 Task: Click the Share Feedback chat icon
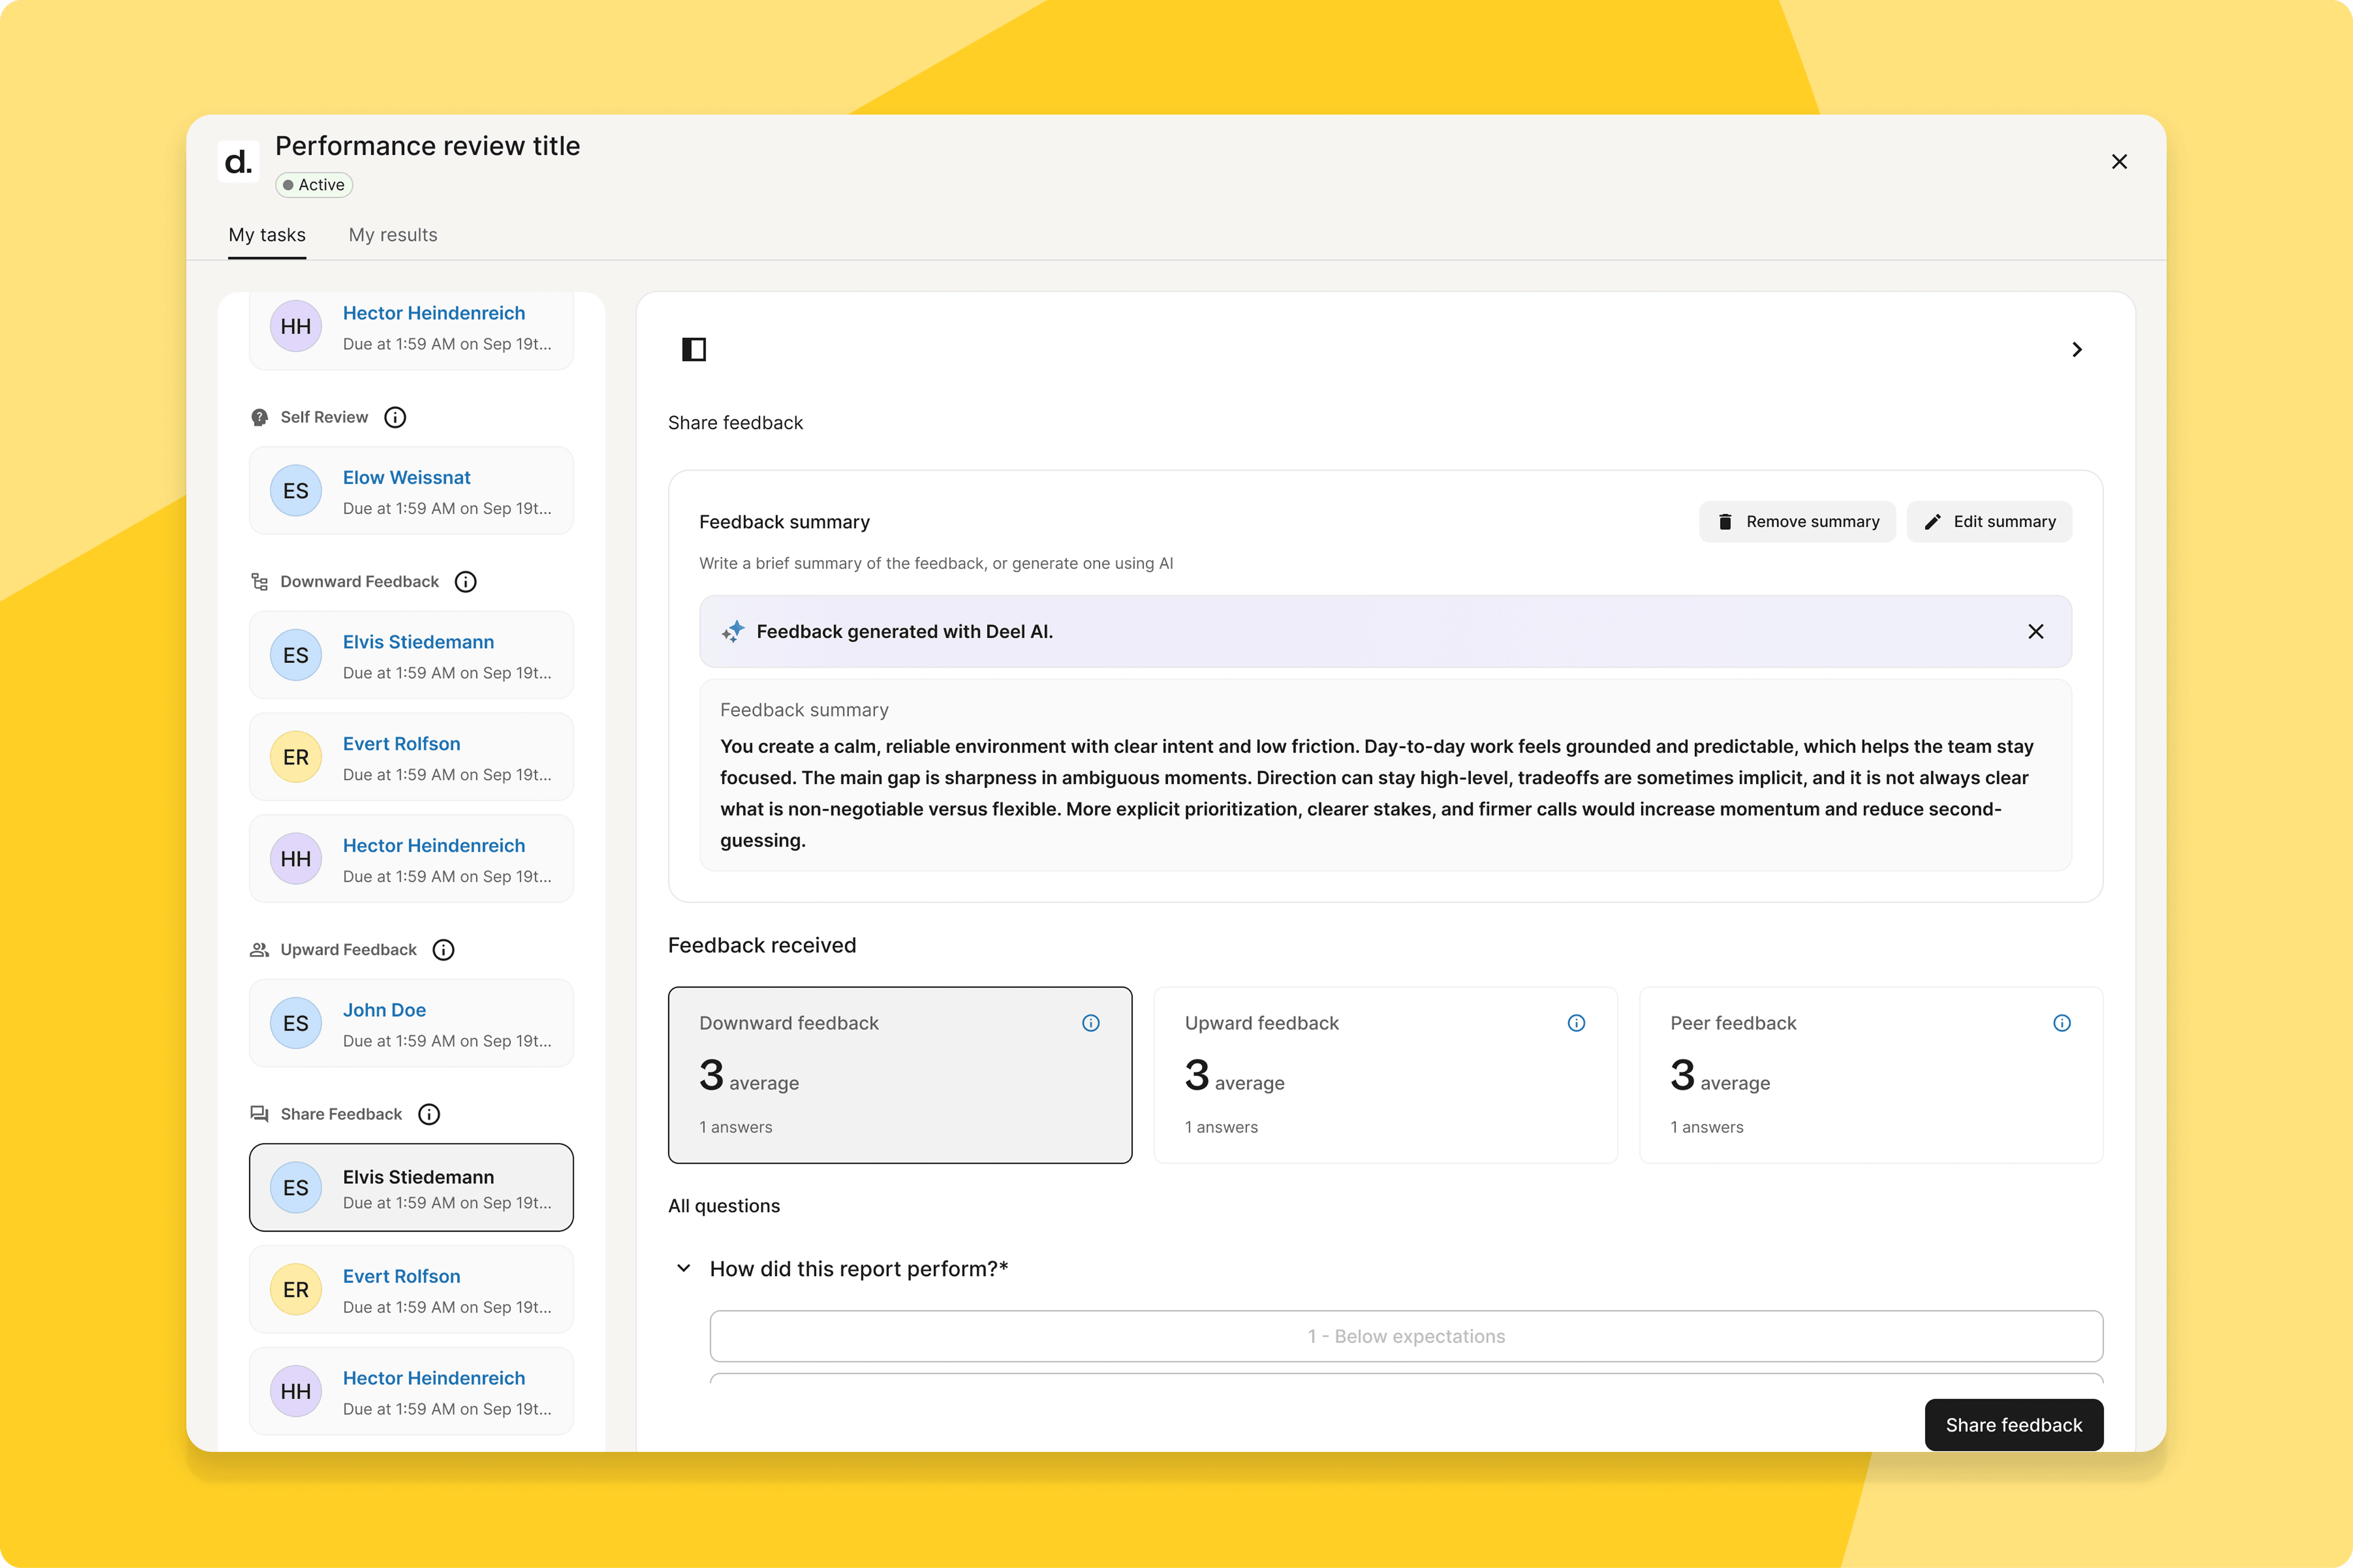(260, 1114)
